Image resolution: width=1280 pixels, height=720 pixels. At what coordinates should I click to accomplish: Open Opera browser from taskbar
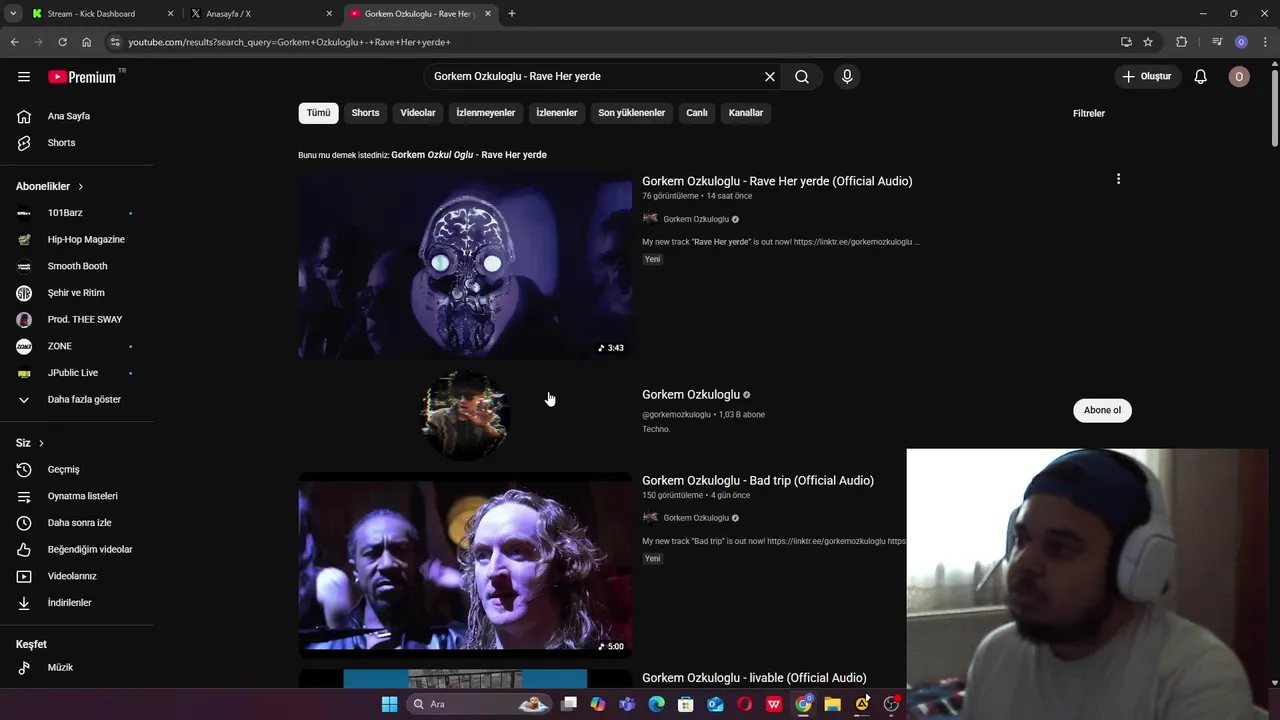point(744,704)
